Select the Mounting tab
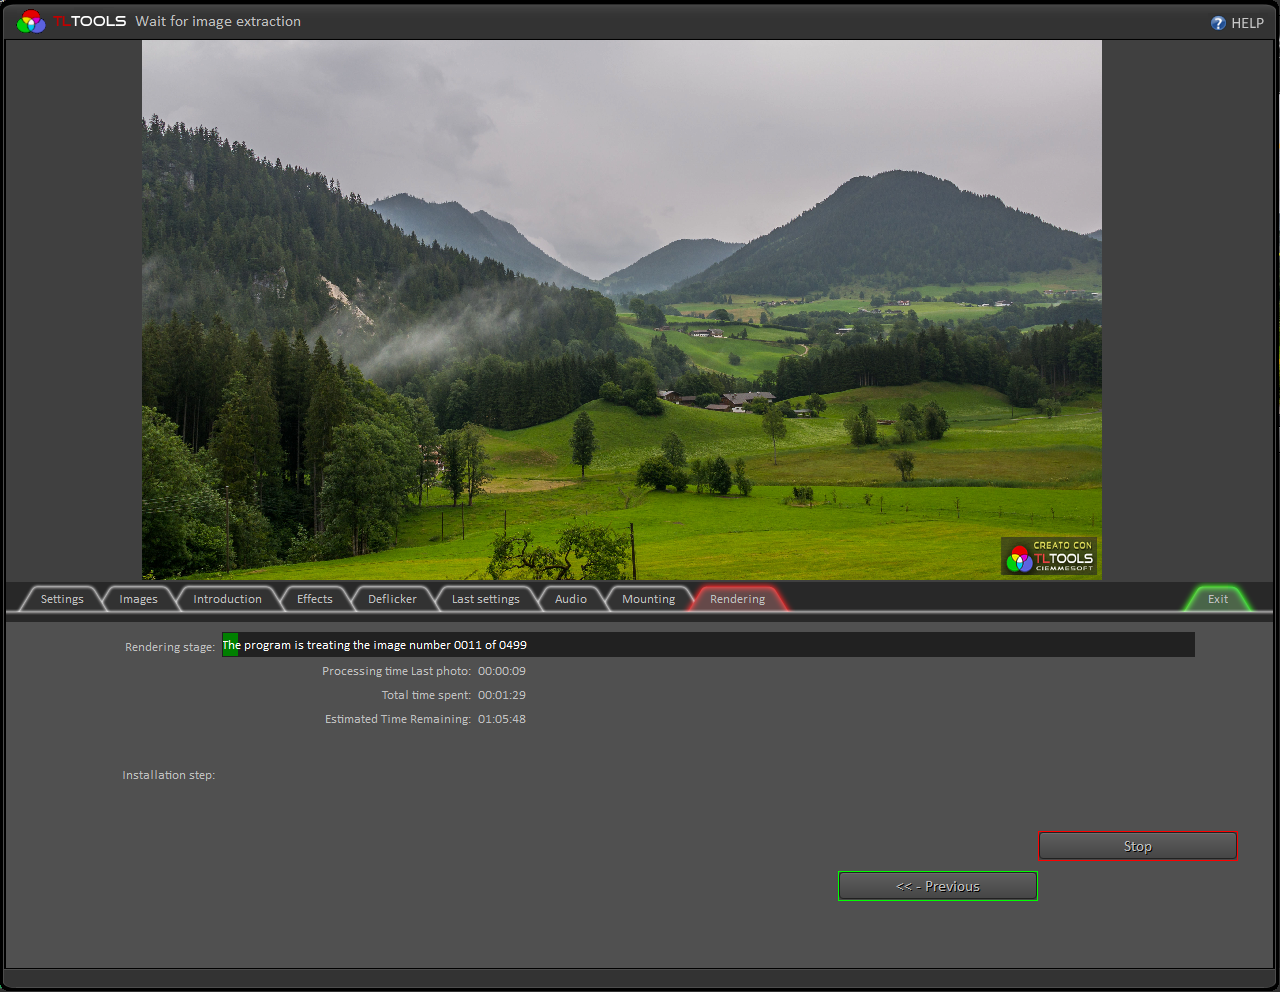The image size is (1280, 992). 648,599
